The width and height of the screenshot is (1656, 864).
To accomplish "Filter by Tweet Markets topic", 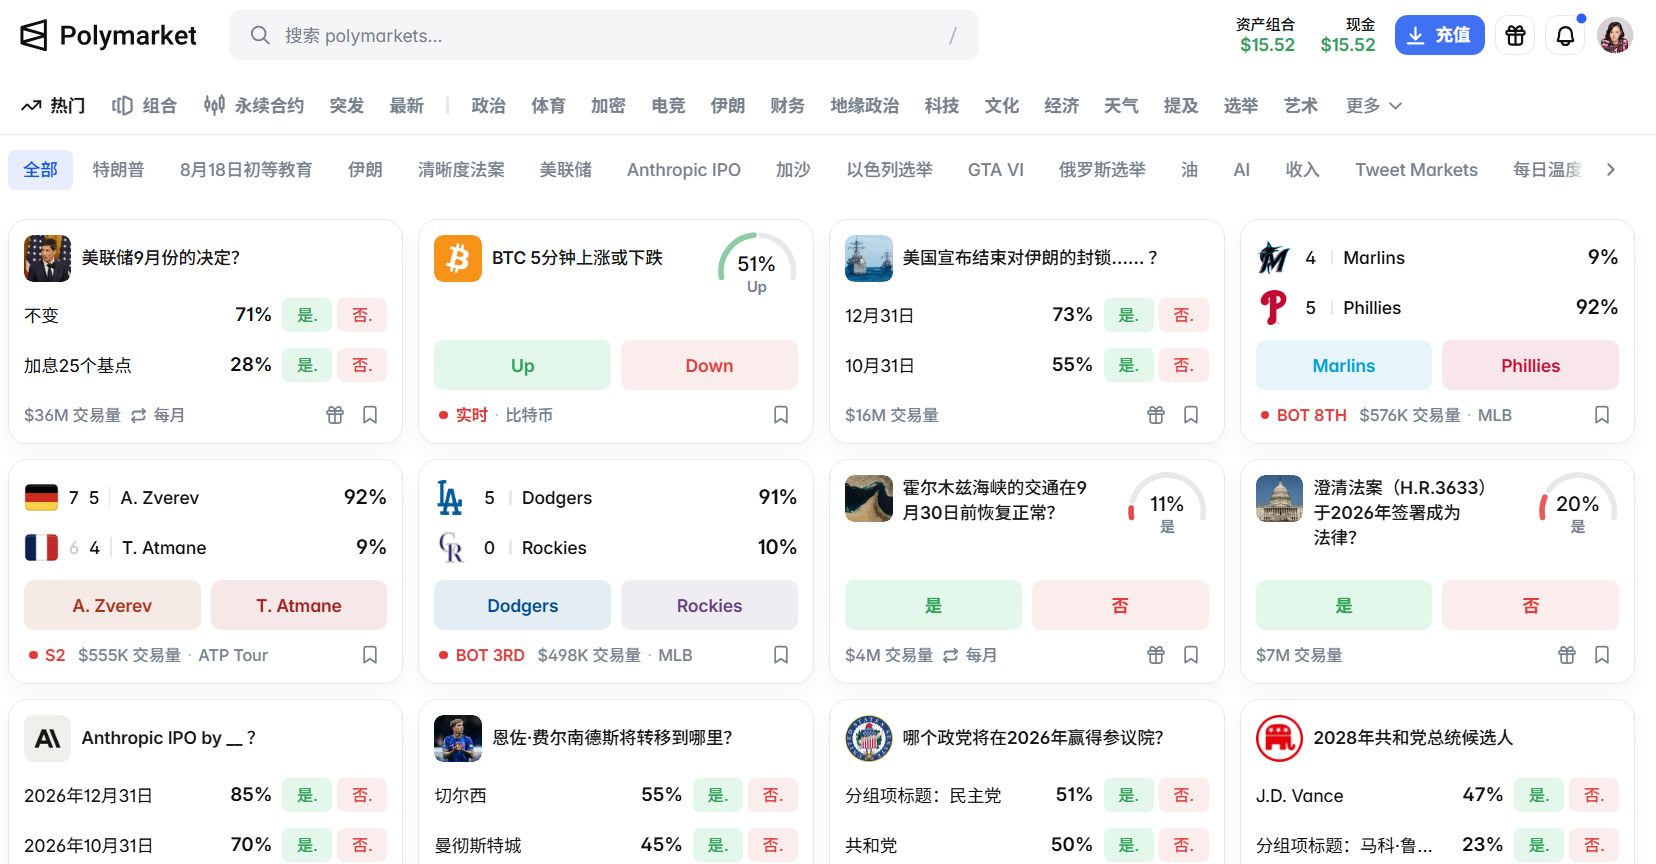I will (x=1416, y=170).
